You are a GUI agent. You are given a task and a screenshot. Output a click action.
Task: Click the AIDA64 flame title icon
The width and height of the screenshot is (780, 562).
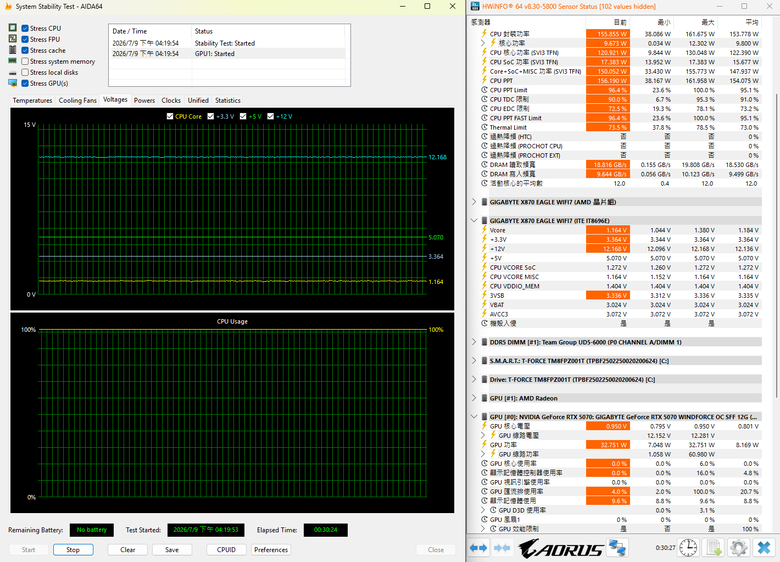pyautogui.click(x=7, y=6)
